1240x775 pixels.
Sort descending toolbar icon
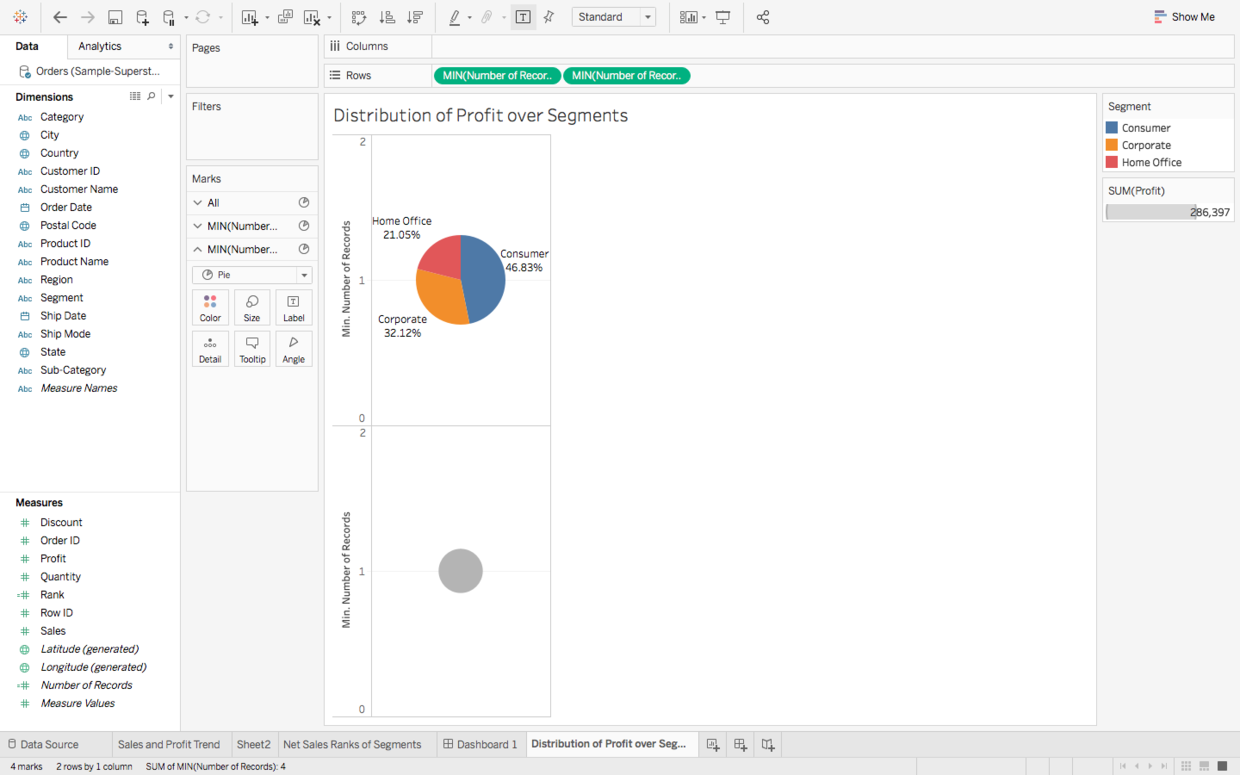coord(415,17)
